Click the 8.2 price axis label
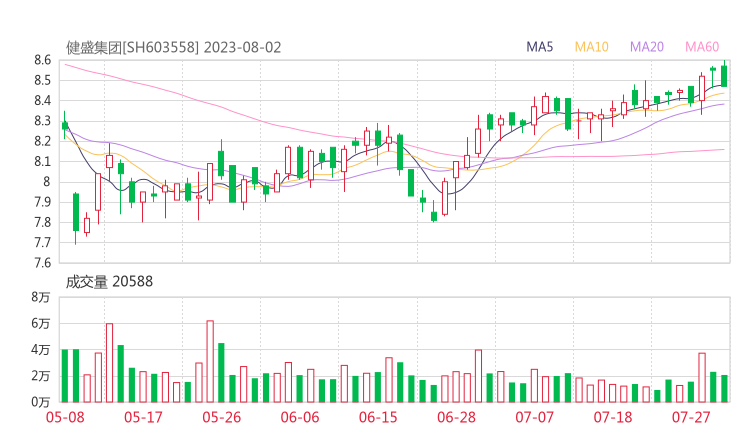740x440 pixels. click(x=42, y=141)
